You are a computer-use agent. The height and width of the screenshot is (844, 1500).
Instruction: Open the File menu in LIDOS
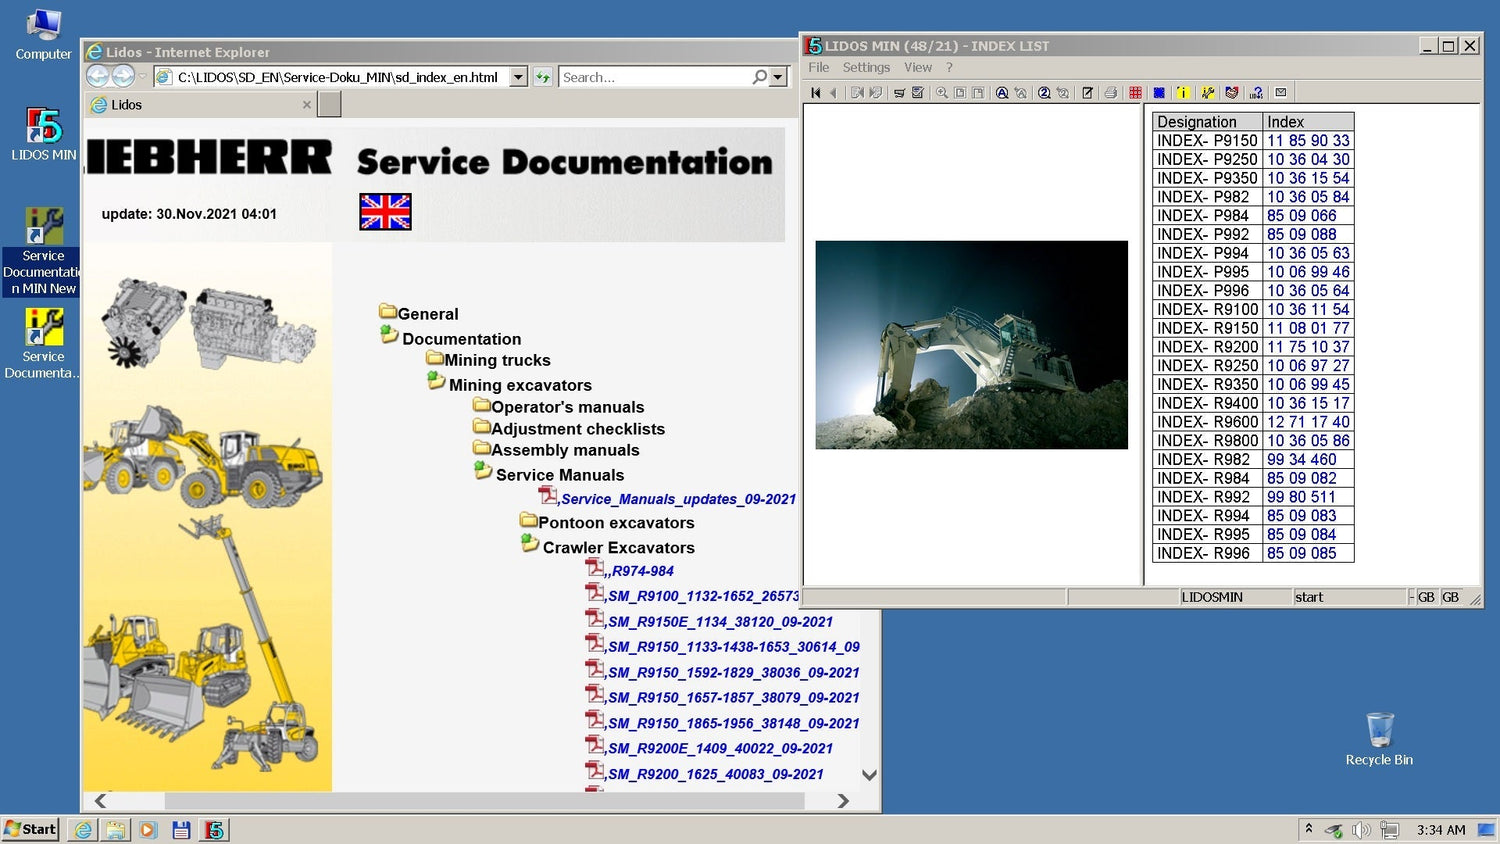point(819,67)
